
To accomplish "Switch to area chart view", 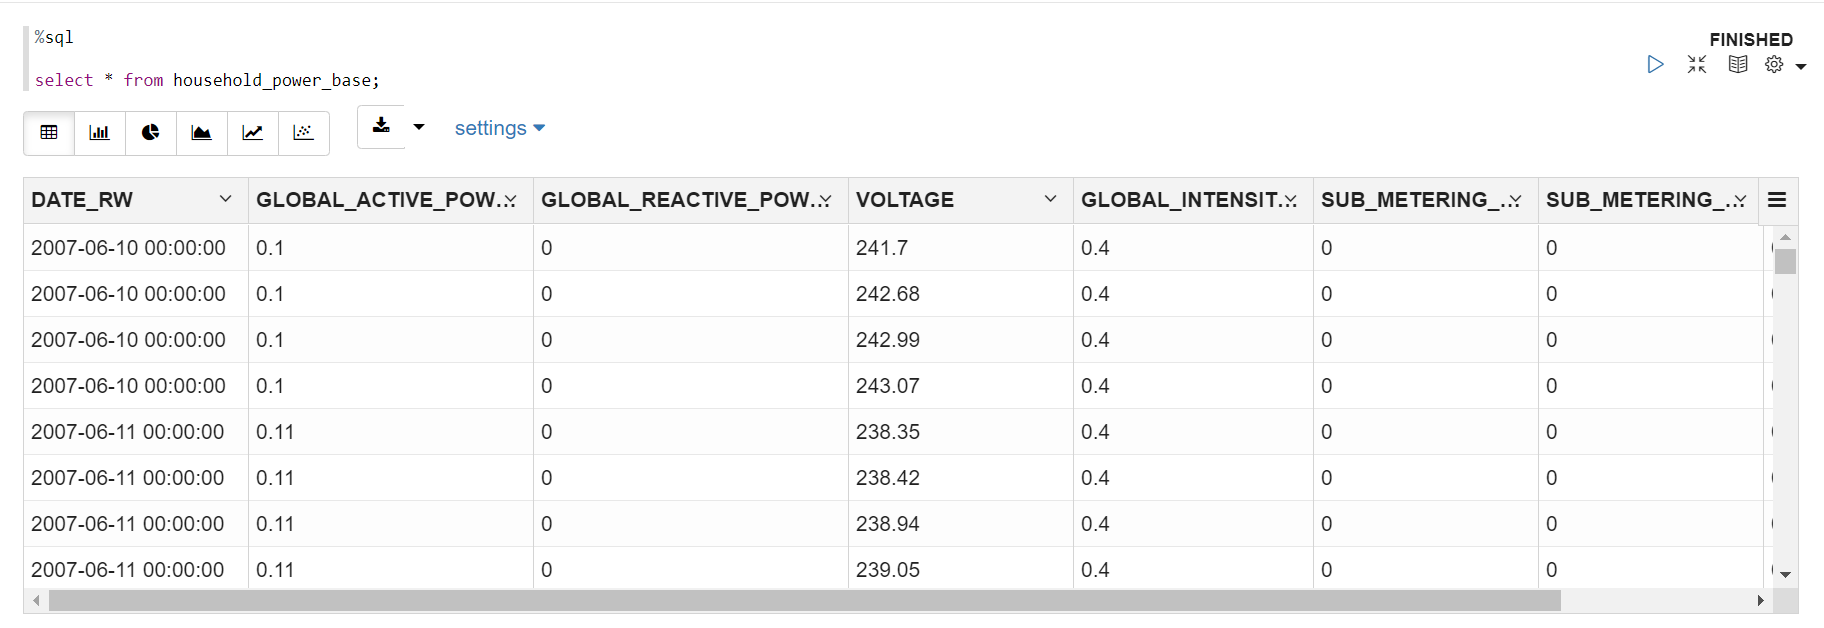I will pos(202,132).
